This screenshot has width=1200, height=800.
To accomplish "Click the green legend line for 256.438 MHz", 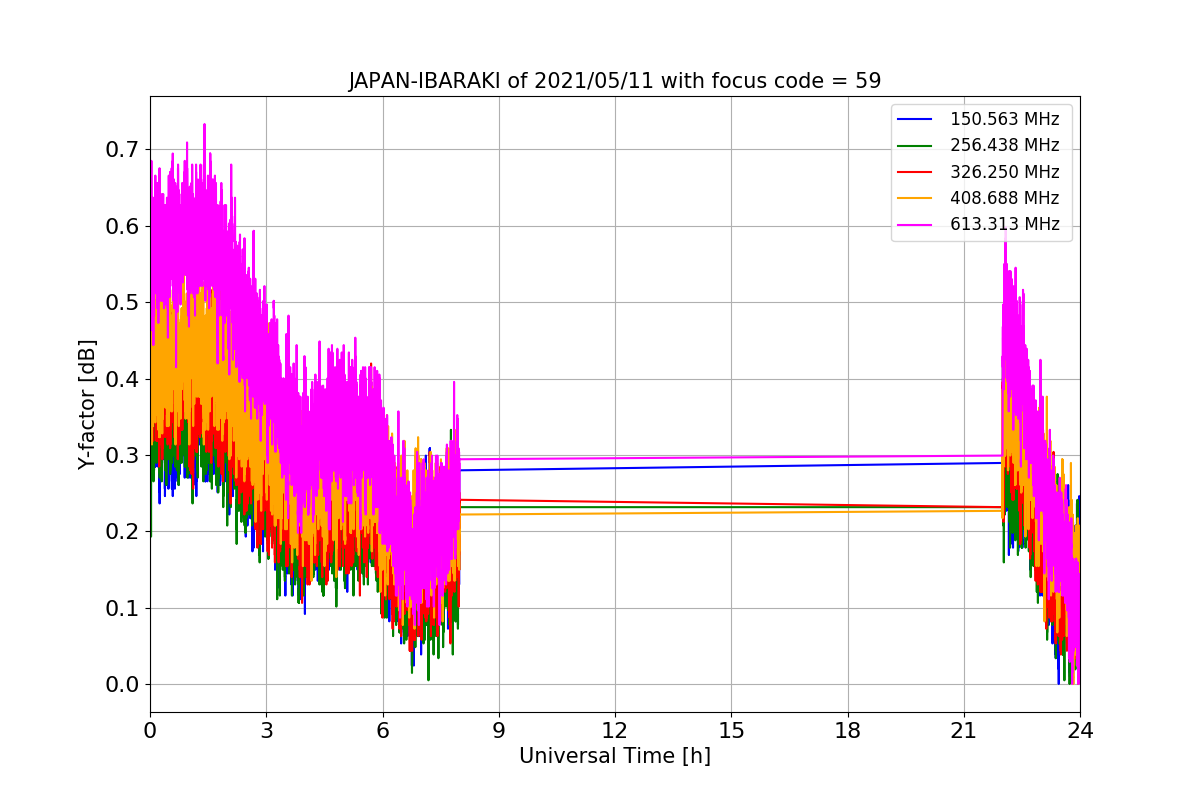I will click(915, 145).
